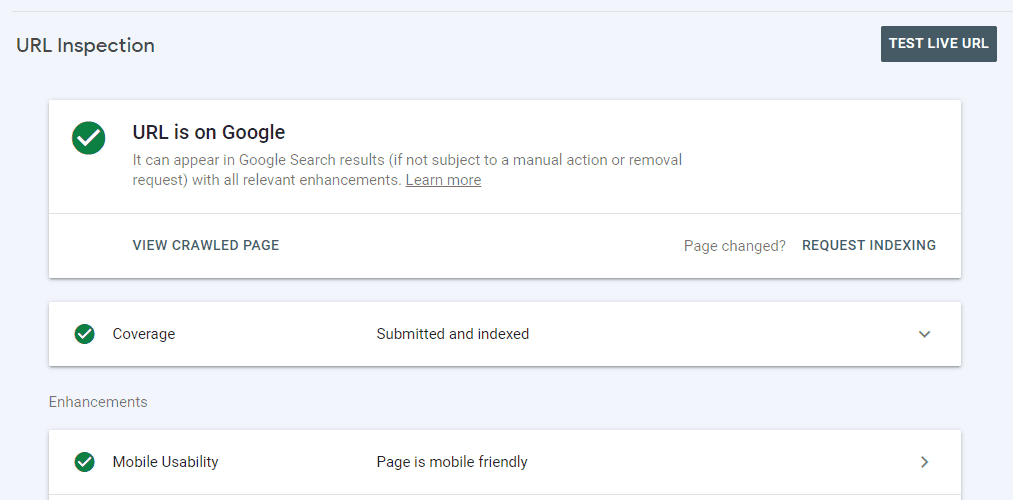Click the Coverage label text
Image resolution: width=1013 pixels, height=500 pixels.
click(143, 334)
